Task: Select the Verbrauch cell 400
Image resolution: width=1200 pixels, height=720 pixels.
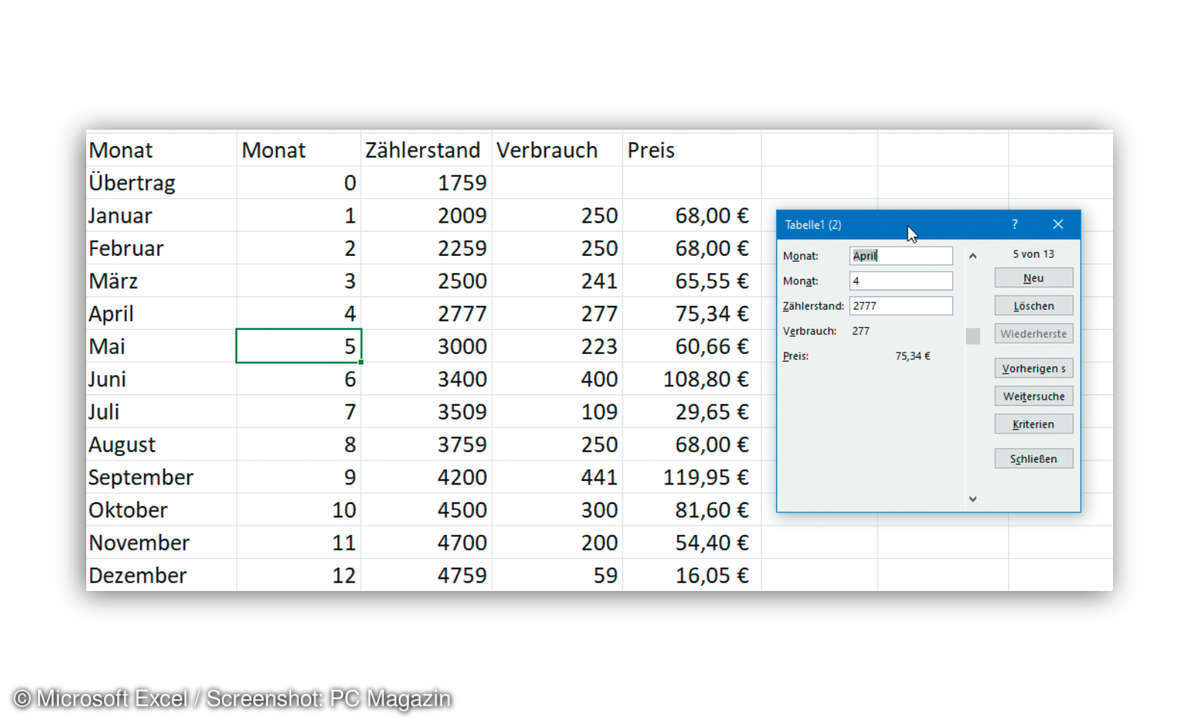Action: point(557,379)
